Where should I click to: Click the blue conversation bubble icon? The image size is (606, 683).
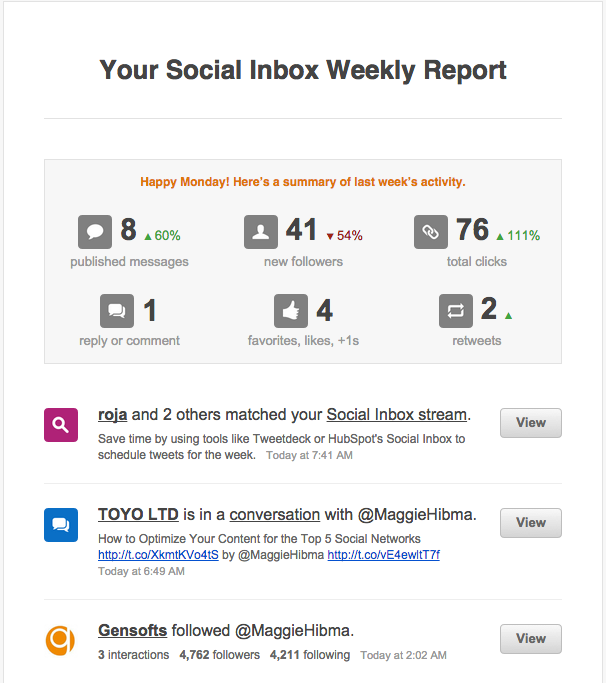pos(61,525)
